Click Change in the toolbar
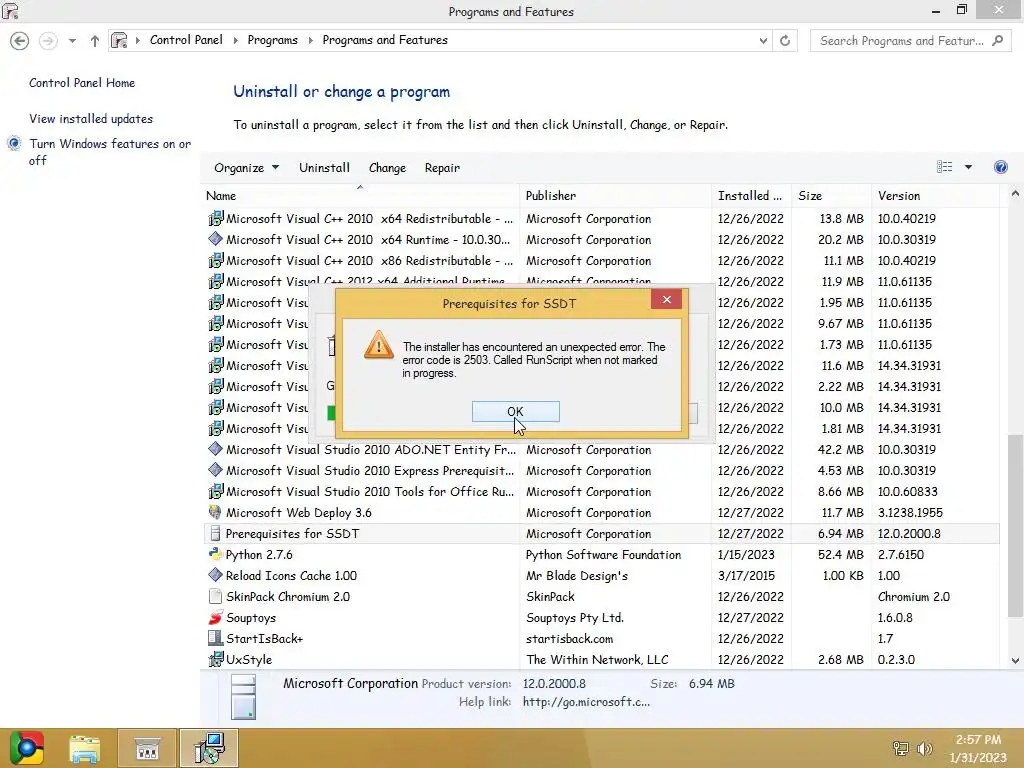Screen dimensions: 1024x768 click(x=387, y=168)
